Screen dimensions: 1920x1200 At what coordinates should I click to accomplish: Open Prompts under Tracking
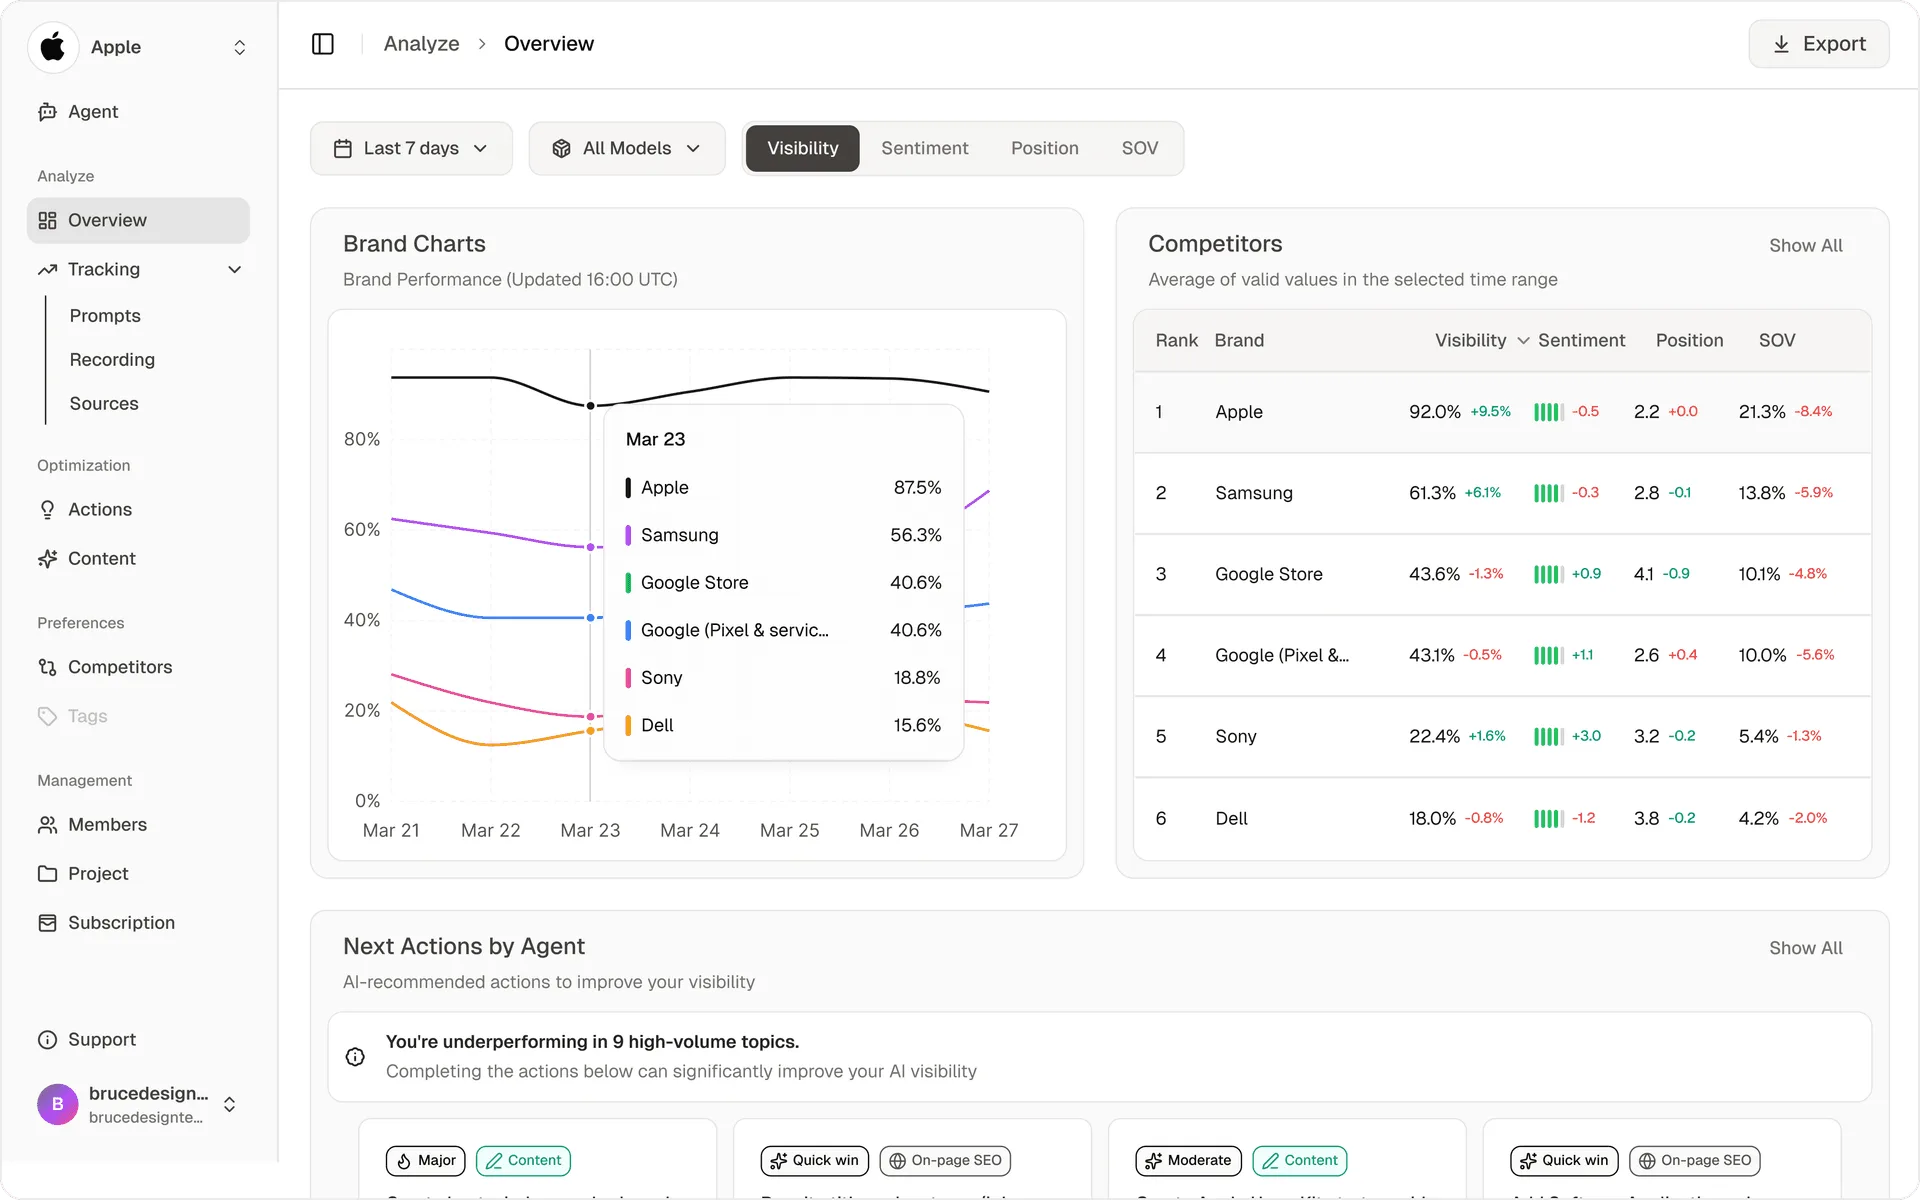[x=105, y=316]
